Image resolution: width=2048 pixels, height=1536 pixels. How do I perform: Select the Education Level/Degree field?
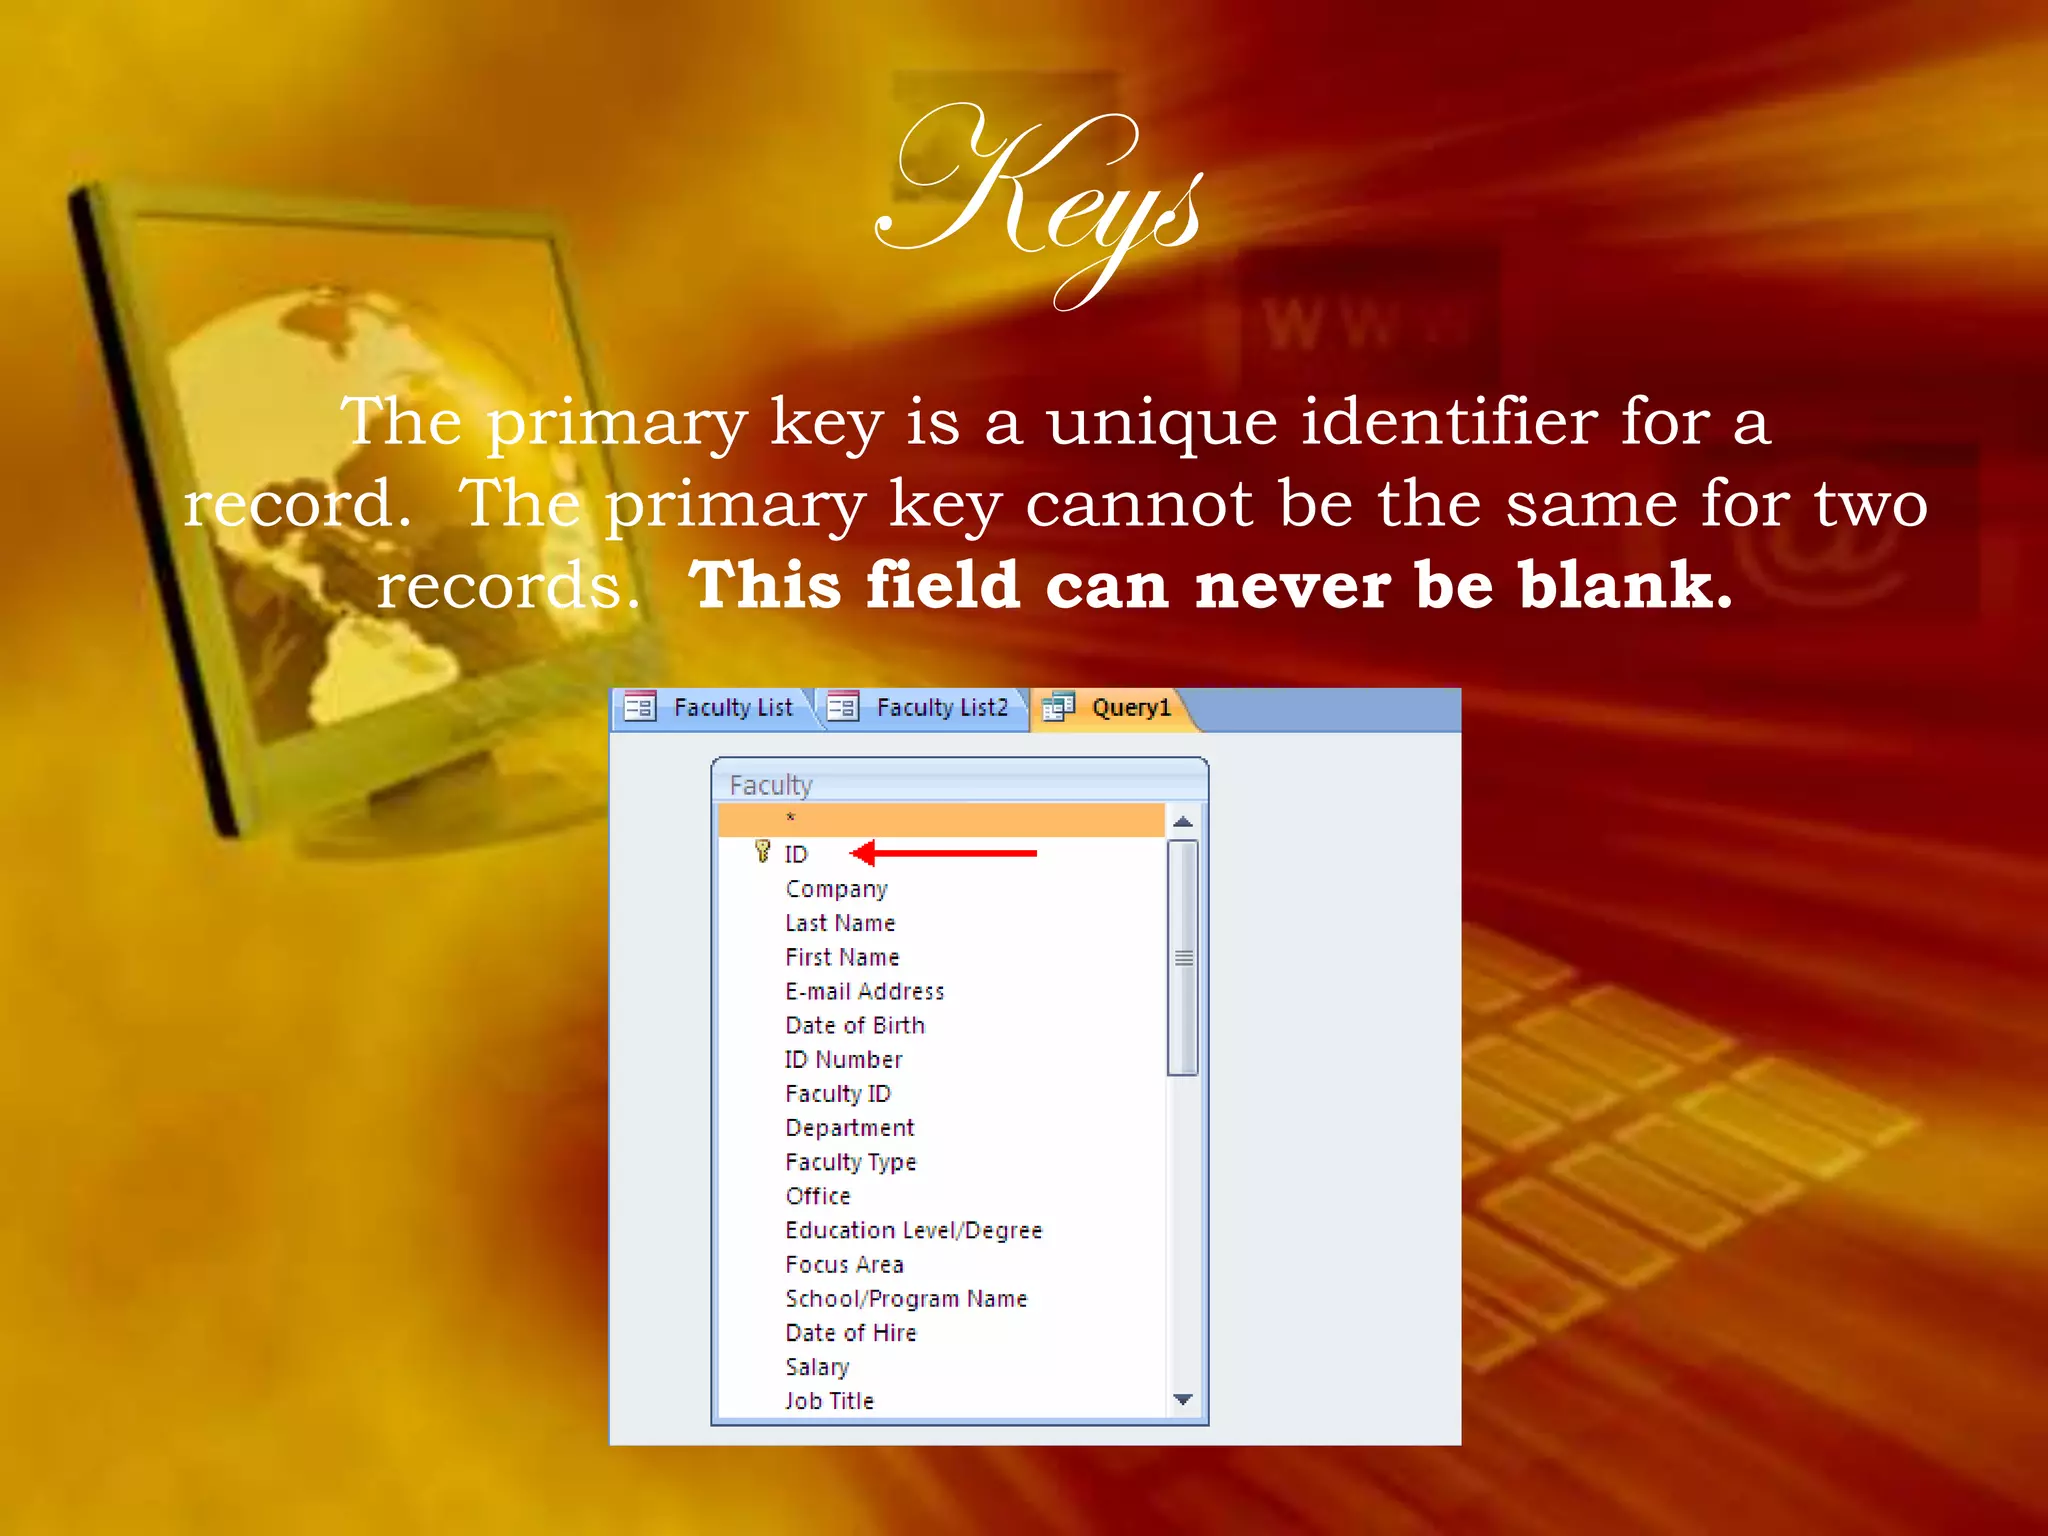click(913, 1230)
